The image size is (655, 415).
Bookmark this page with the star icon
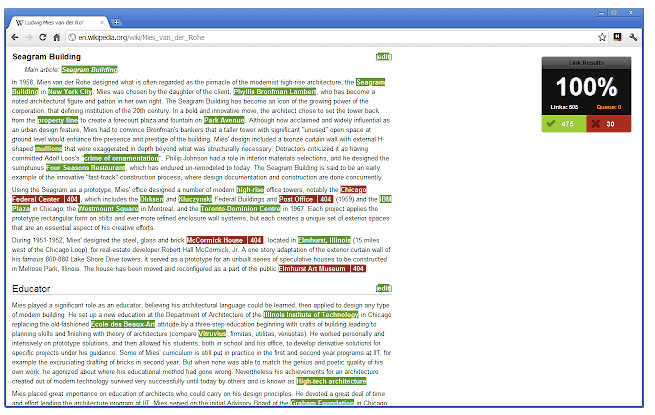coord(602,37)
